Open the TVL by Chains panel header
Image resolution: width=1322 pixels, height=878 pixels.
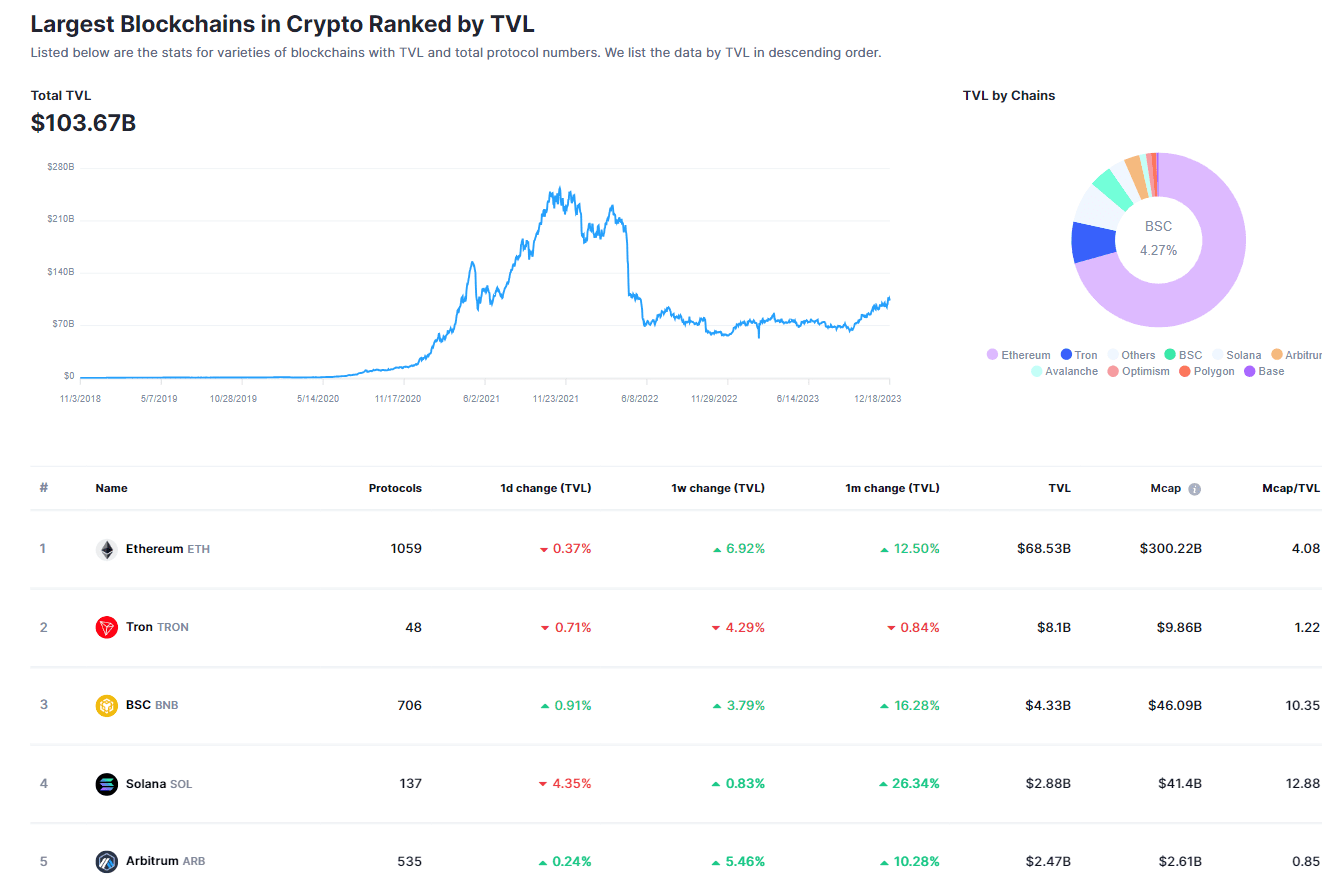coord(1009,95)
